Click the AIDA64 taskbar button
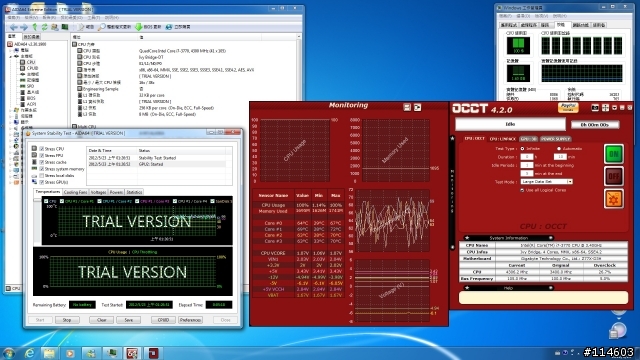This screenshot has height=360, width=640. [x=132, y=353]
